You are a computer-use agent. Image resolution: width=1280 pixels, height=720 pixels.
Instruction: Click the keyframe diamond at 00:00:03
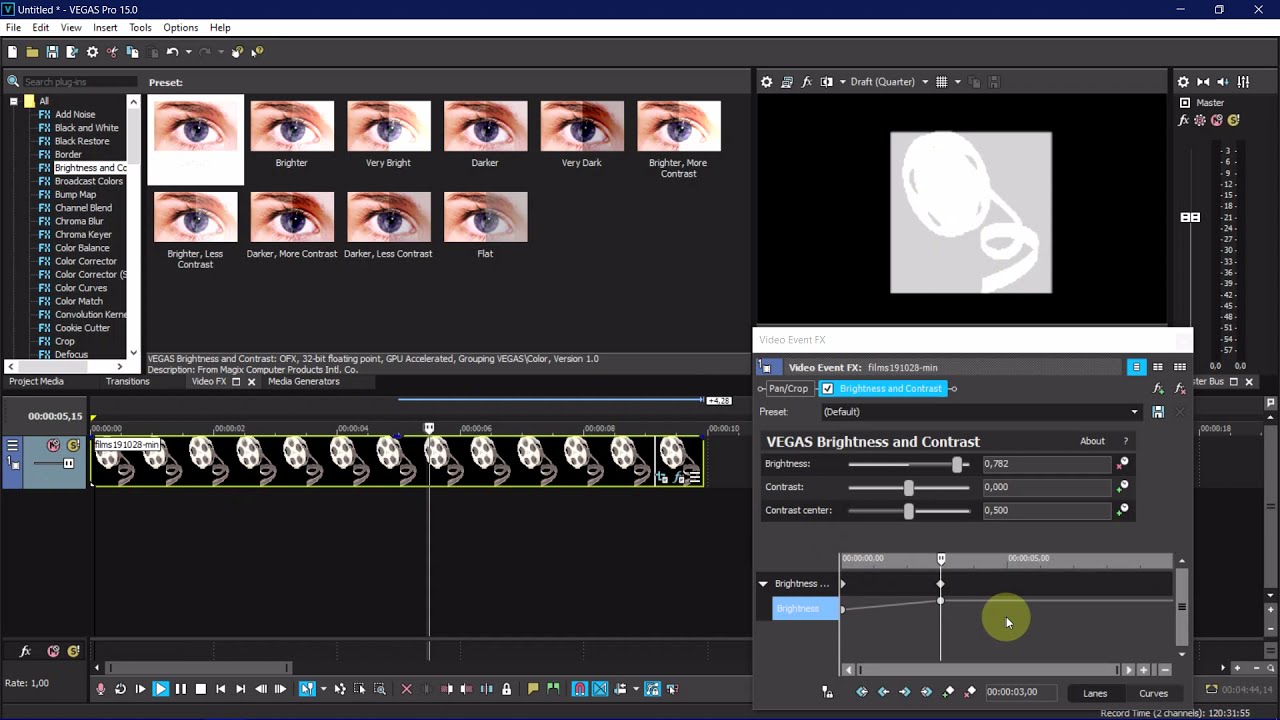(940, 584)
